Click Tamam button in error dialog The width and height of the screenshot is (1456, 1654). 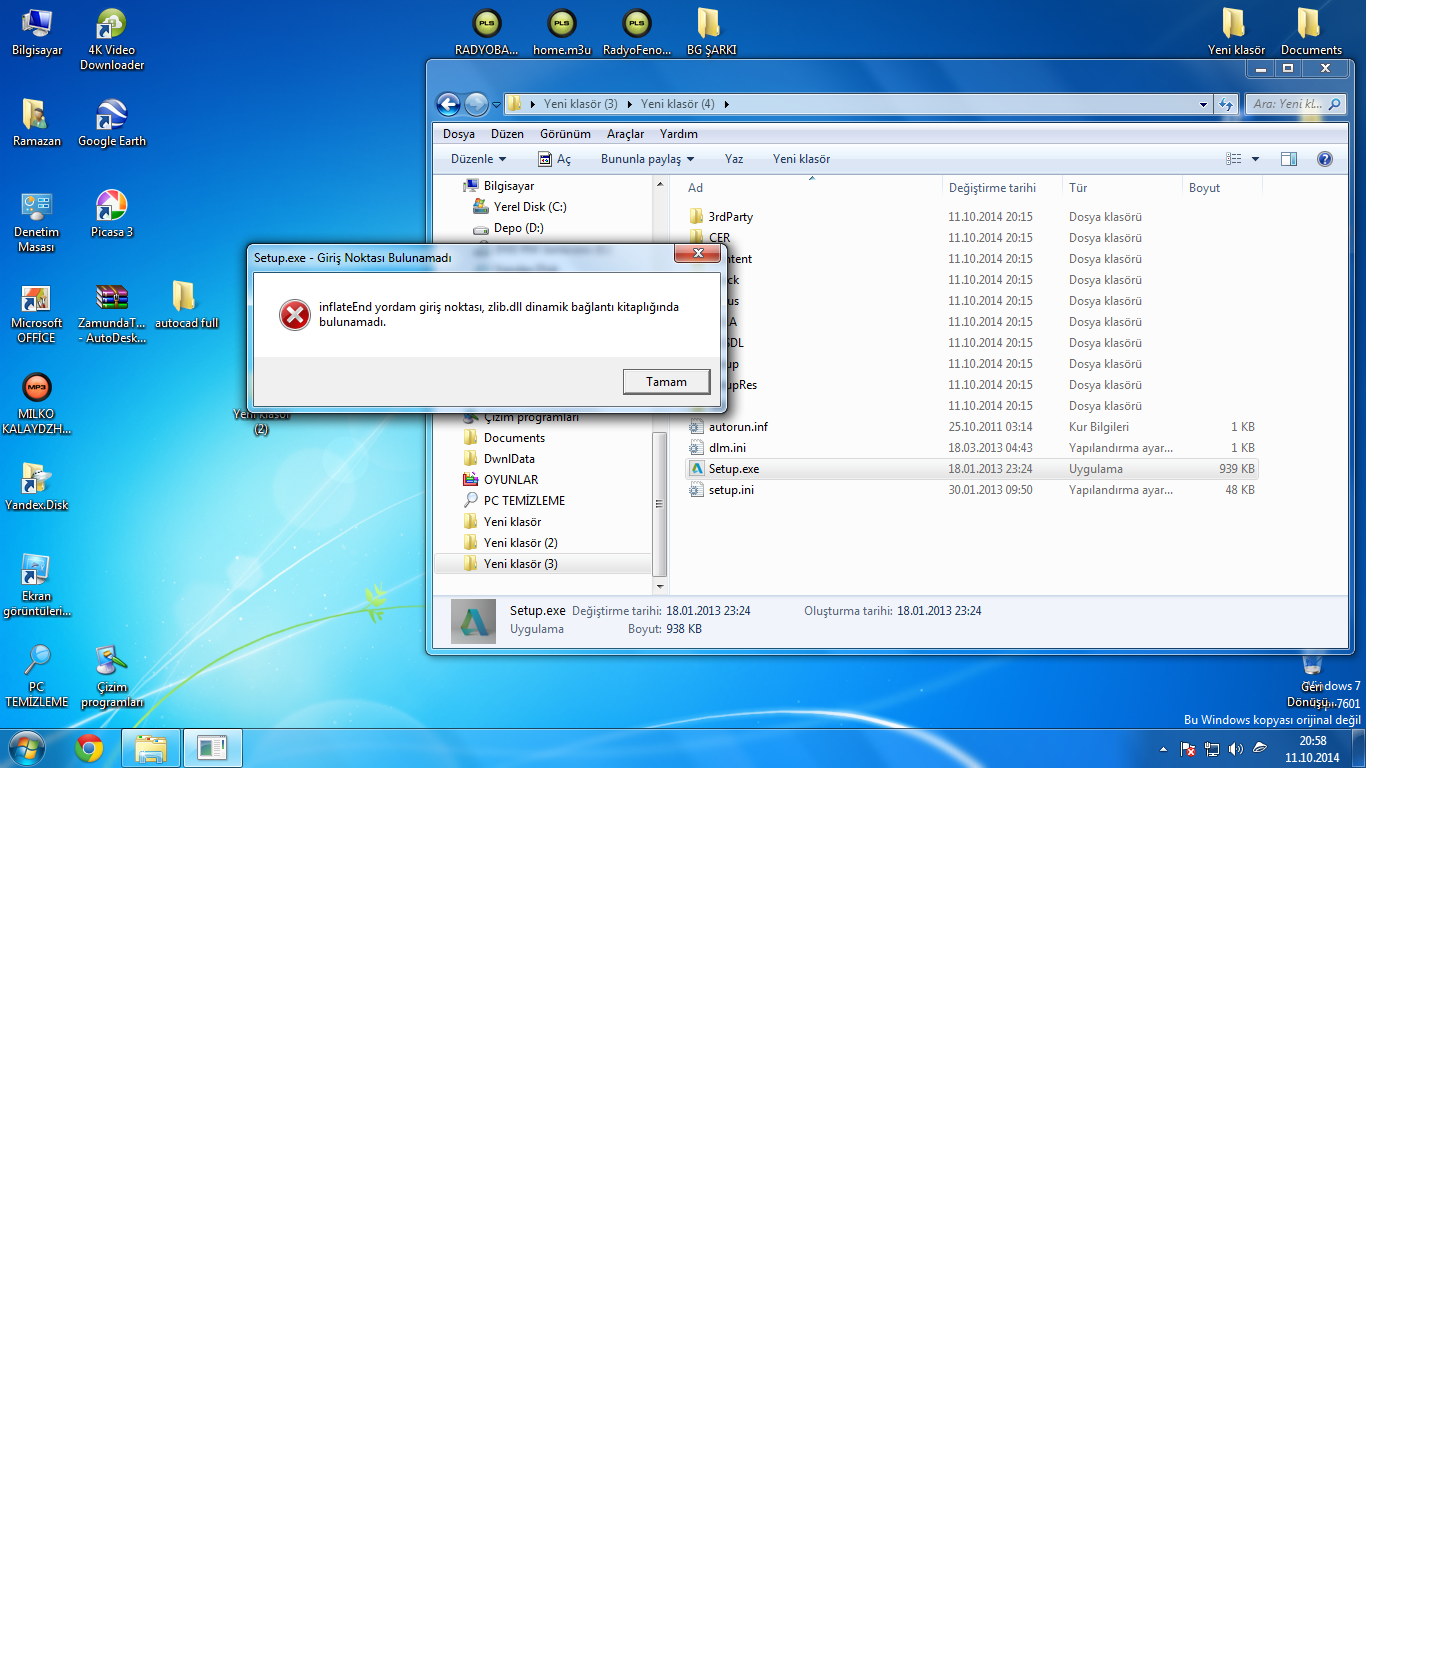coord(666,382)
